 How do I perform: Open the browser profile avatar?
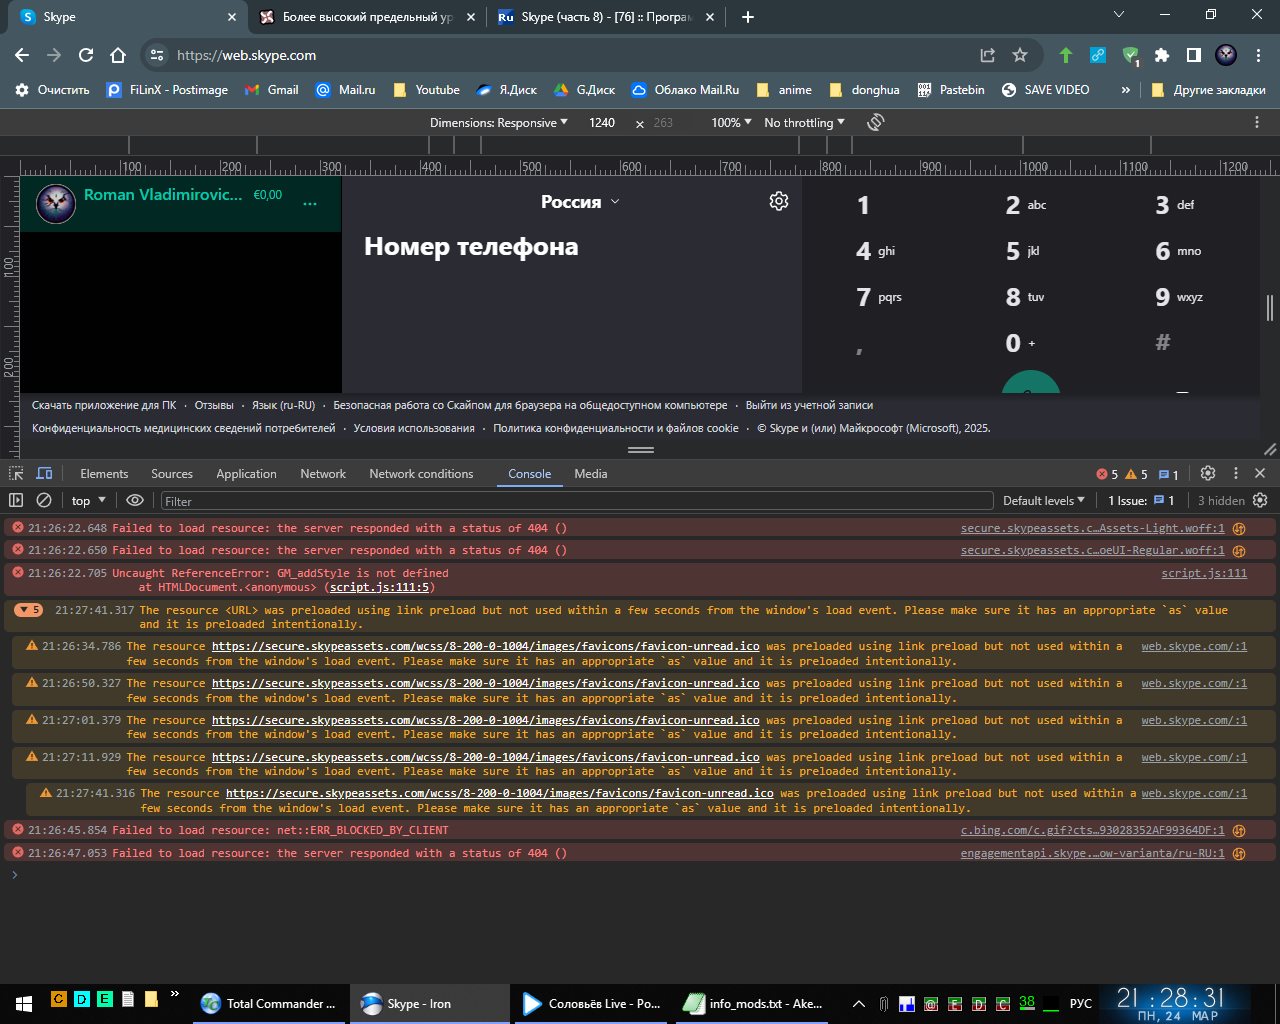pyautogui.click(x=1226, y=55)
